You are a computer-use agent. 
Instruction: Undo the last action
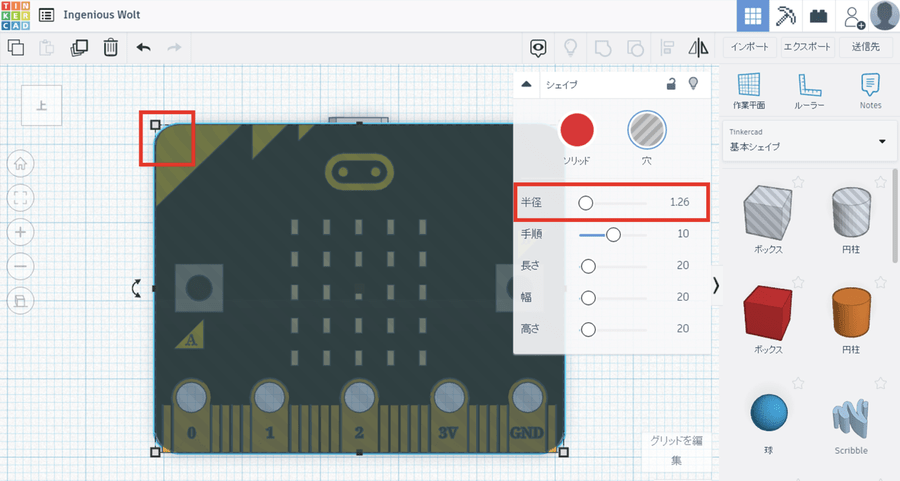coord(143,47)
